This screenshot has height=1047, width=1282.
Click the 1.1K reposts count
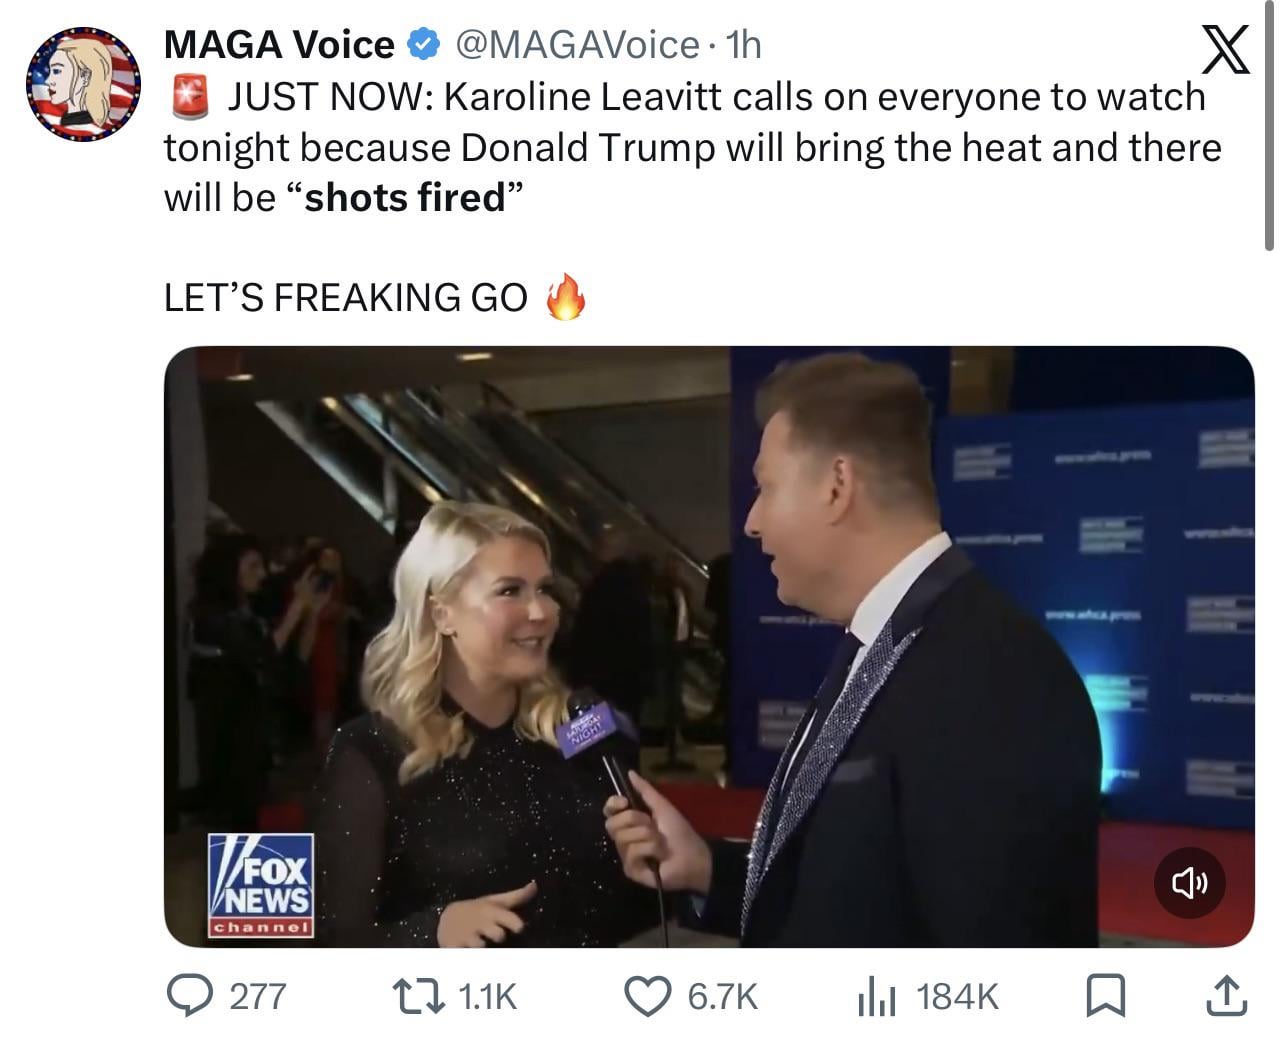(x=487, y=997)
